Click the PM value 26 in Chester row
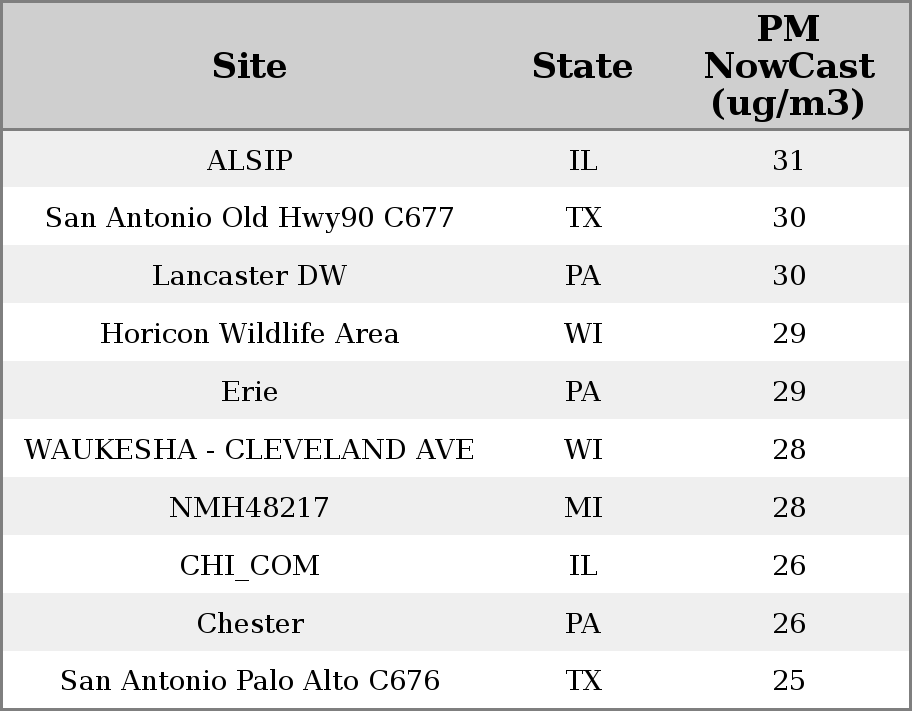Screen dimensions: 912x711 [788, 624]
